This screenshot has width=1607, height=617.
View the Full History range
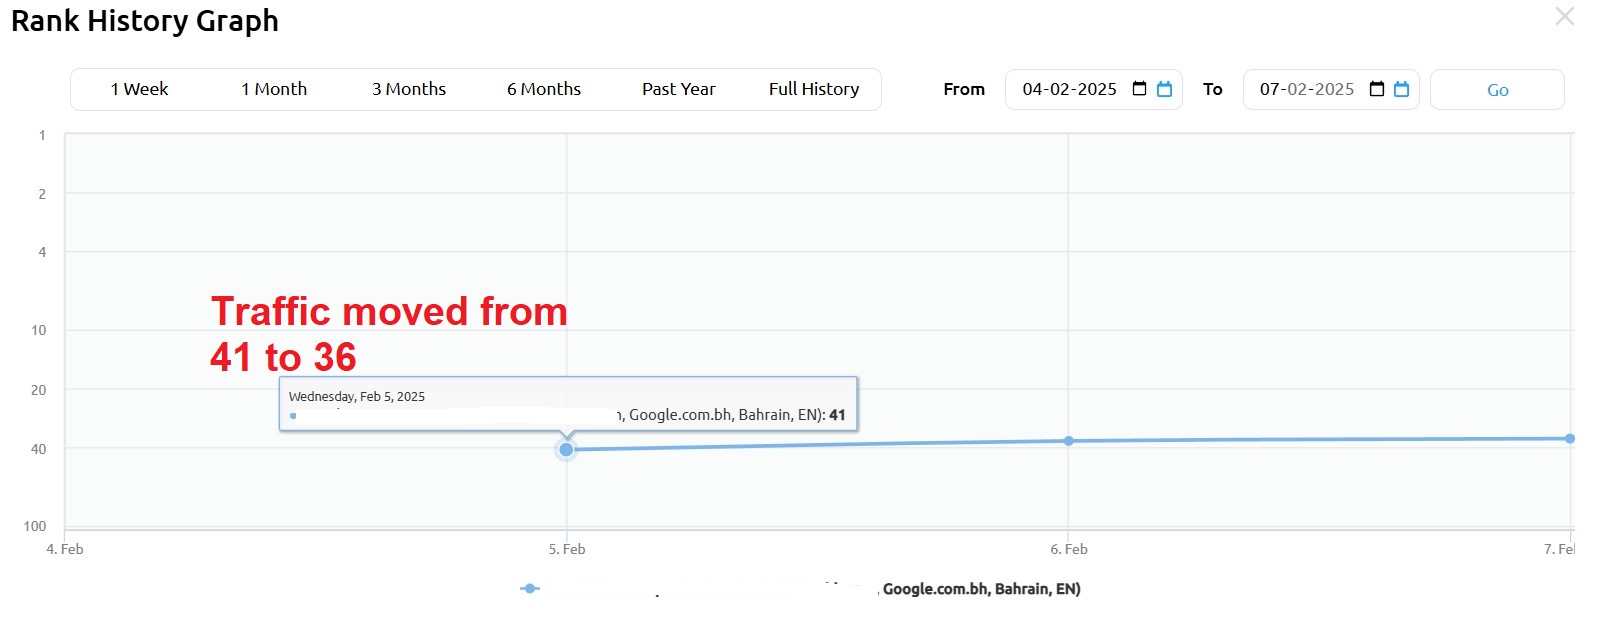point(814,89)
